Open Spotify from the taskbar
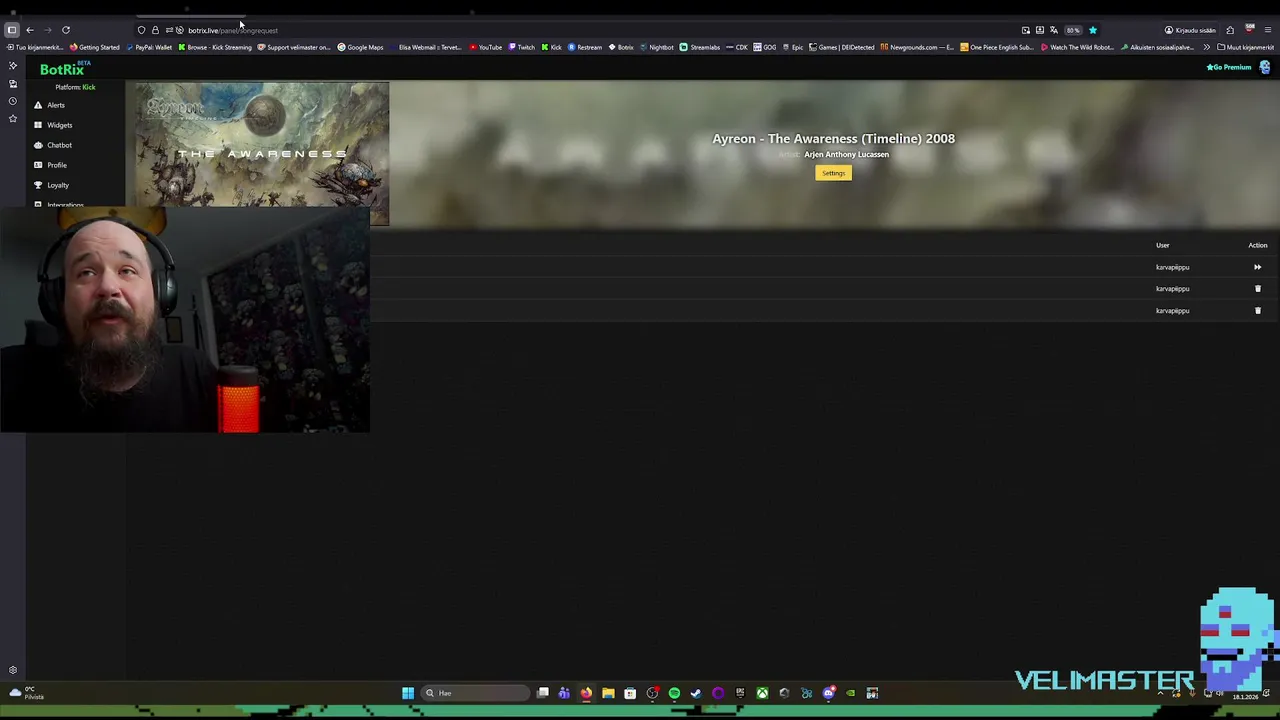Image resolution: width=1280 pixels, height=720 pixels. (674, 693)
